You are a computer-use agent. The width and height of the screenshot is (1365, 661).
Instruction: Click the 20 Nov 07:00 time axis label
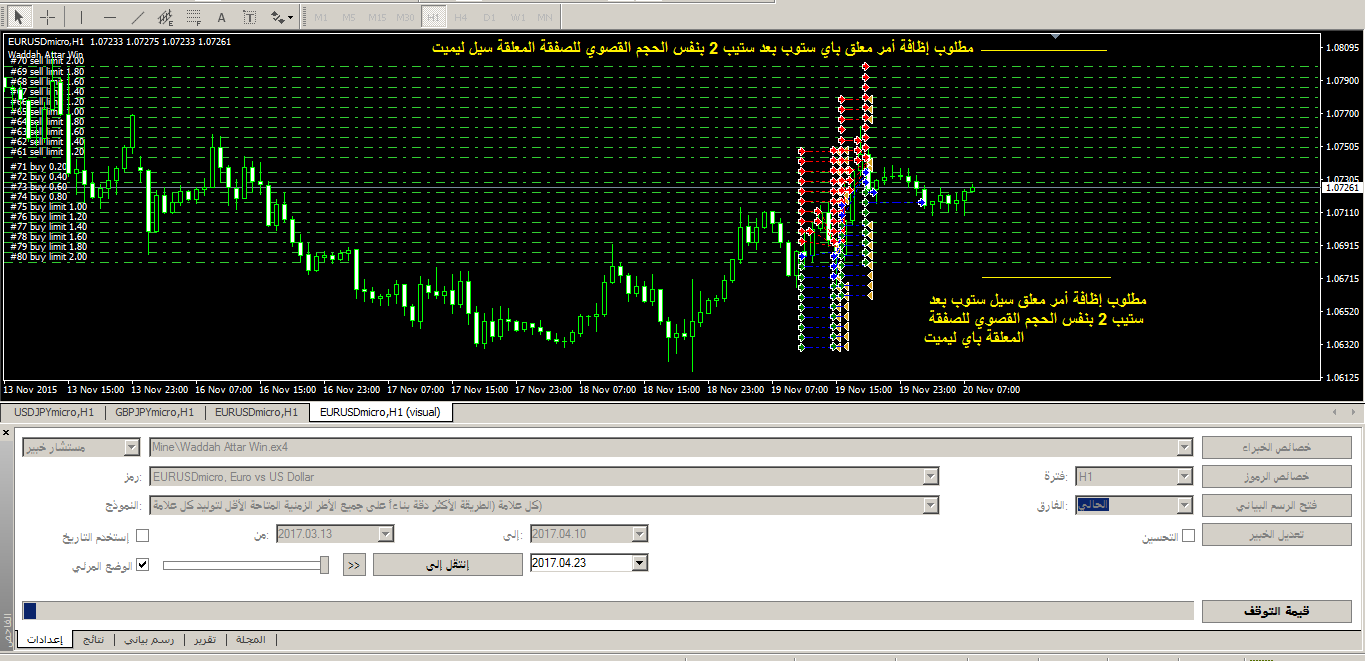pyautogui.click(x=992, y=389)
